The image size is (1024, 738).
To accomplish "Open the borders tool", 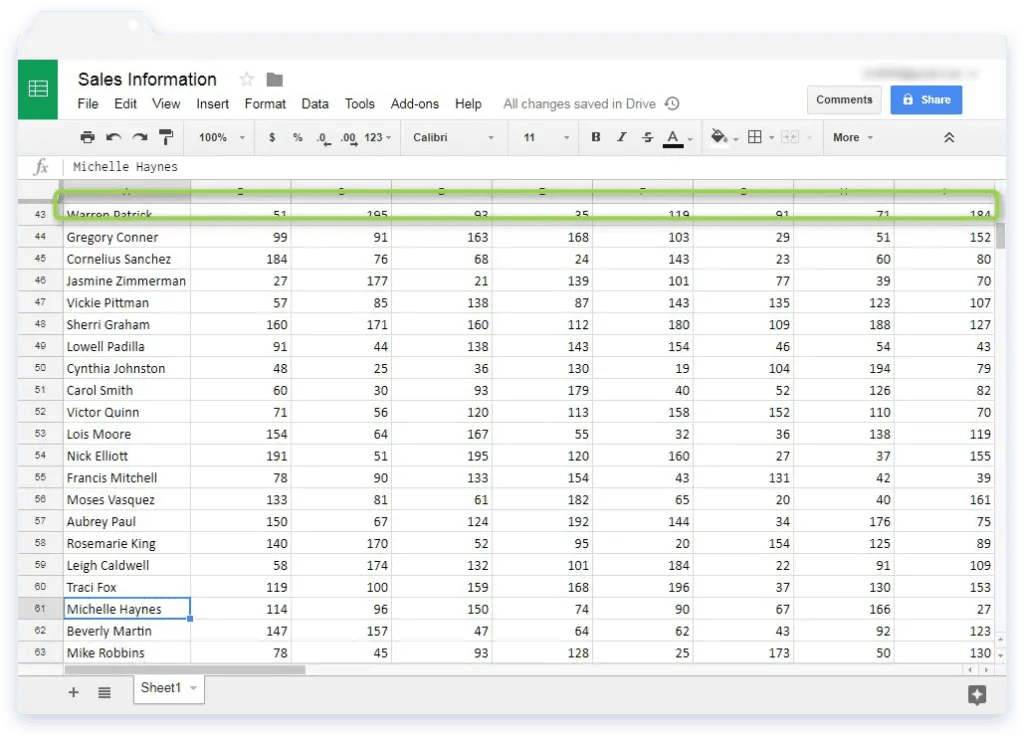I will [x=755, y=137].
